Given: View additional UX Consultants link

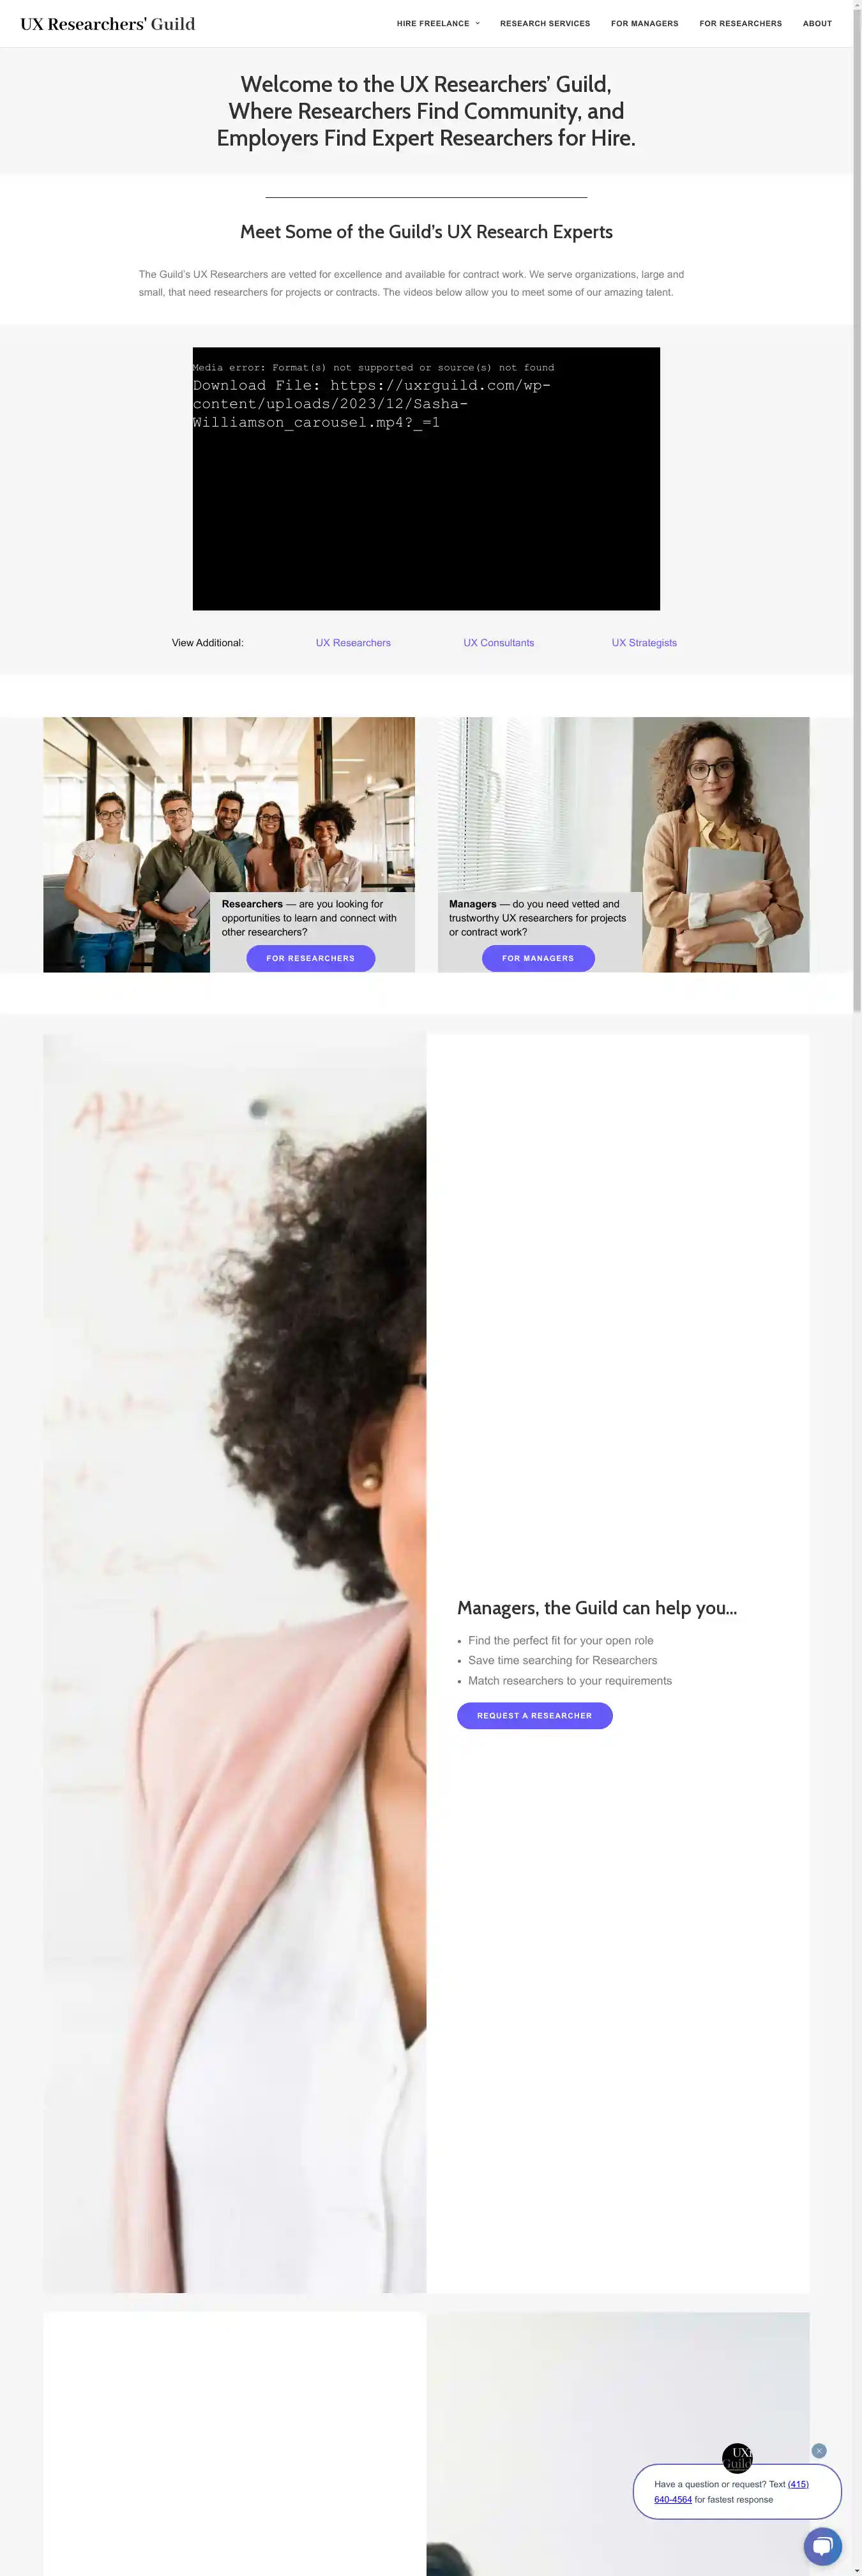Looking at the screenshot, I should [499, 643].
